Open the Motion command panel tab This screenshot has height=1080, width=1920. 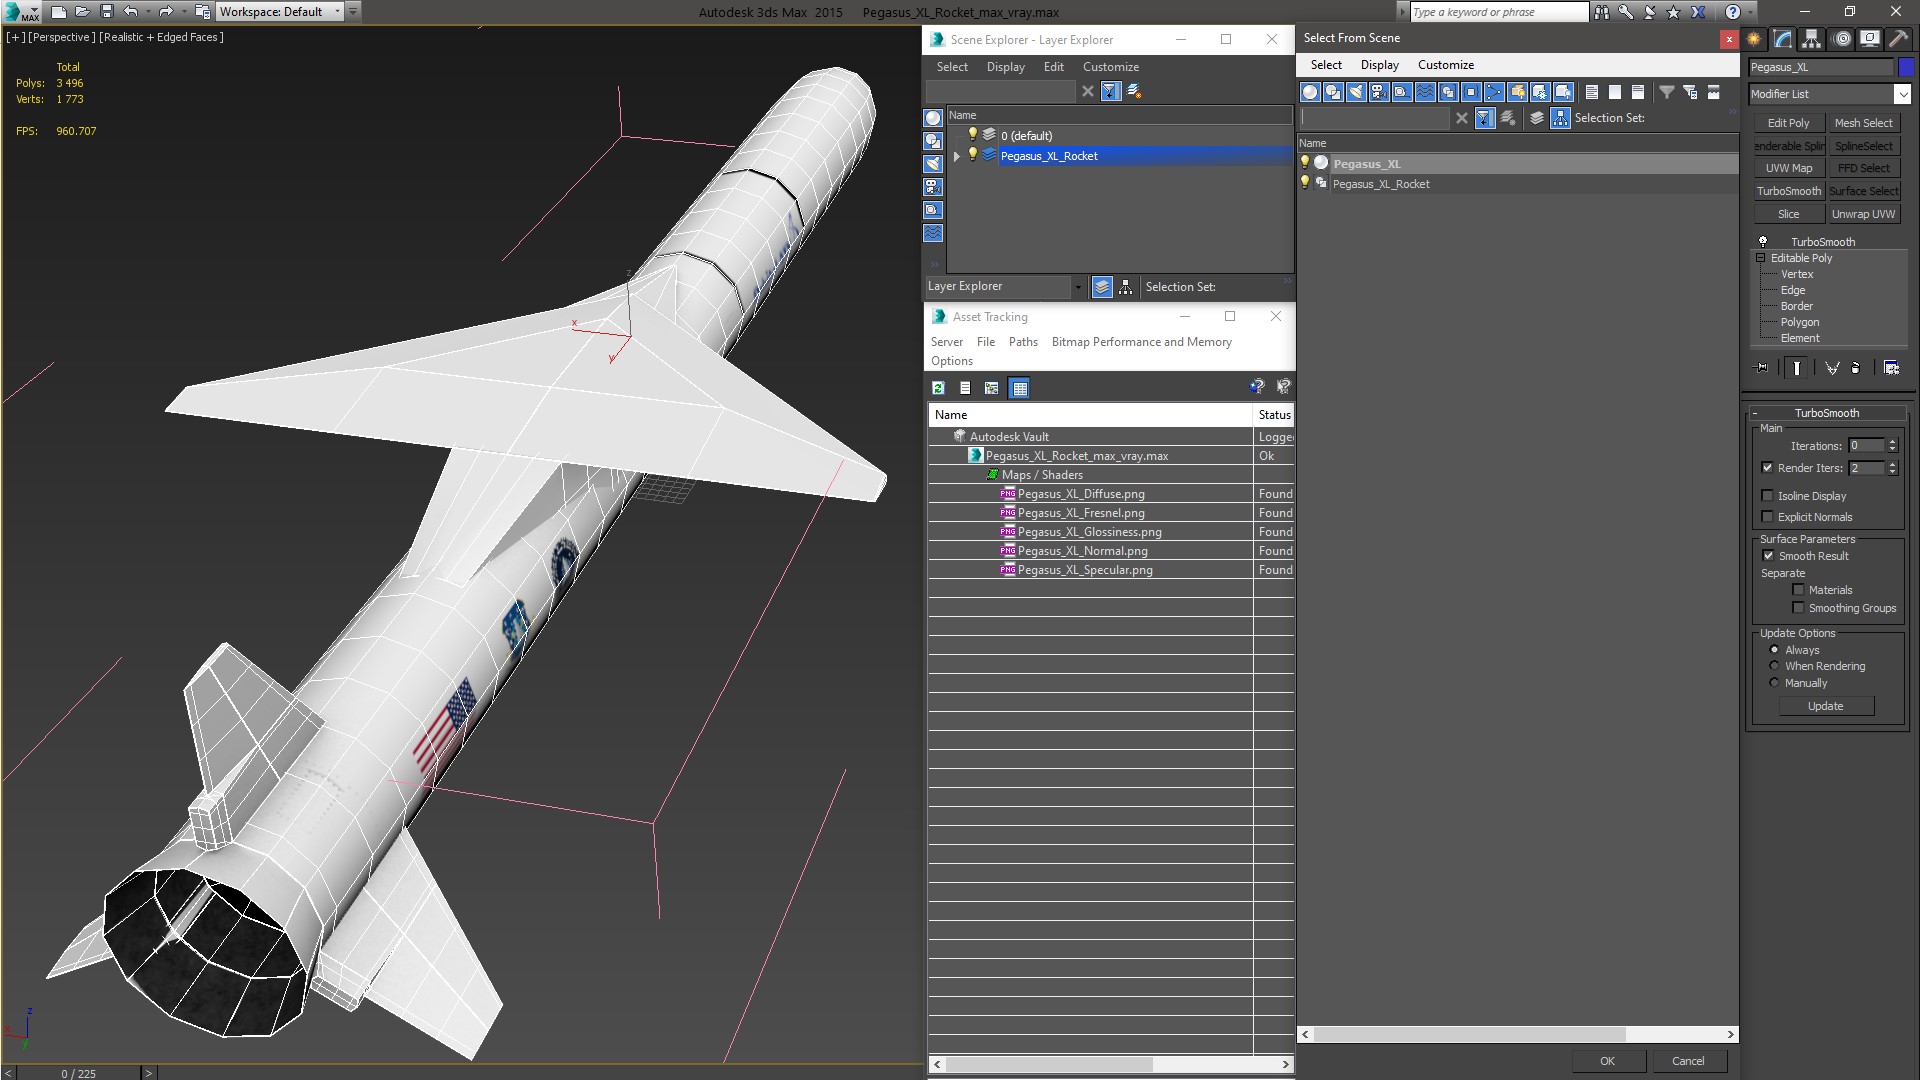[x=1842, y=39]
